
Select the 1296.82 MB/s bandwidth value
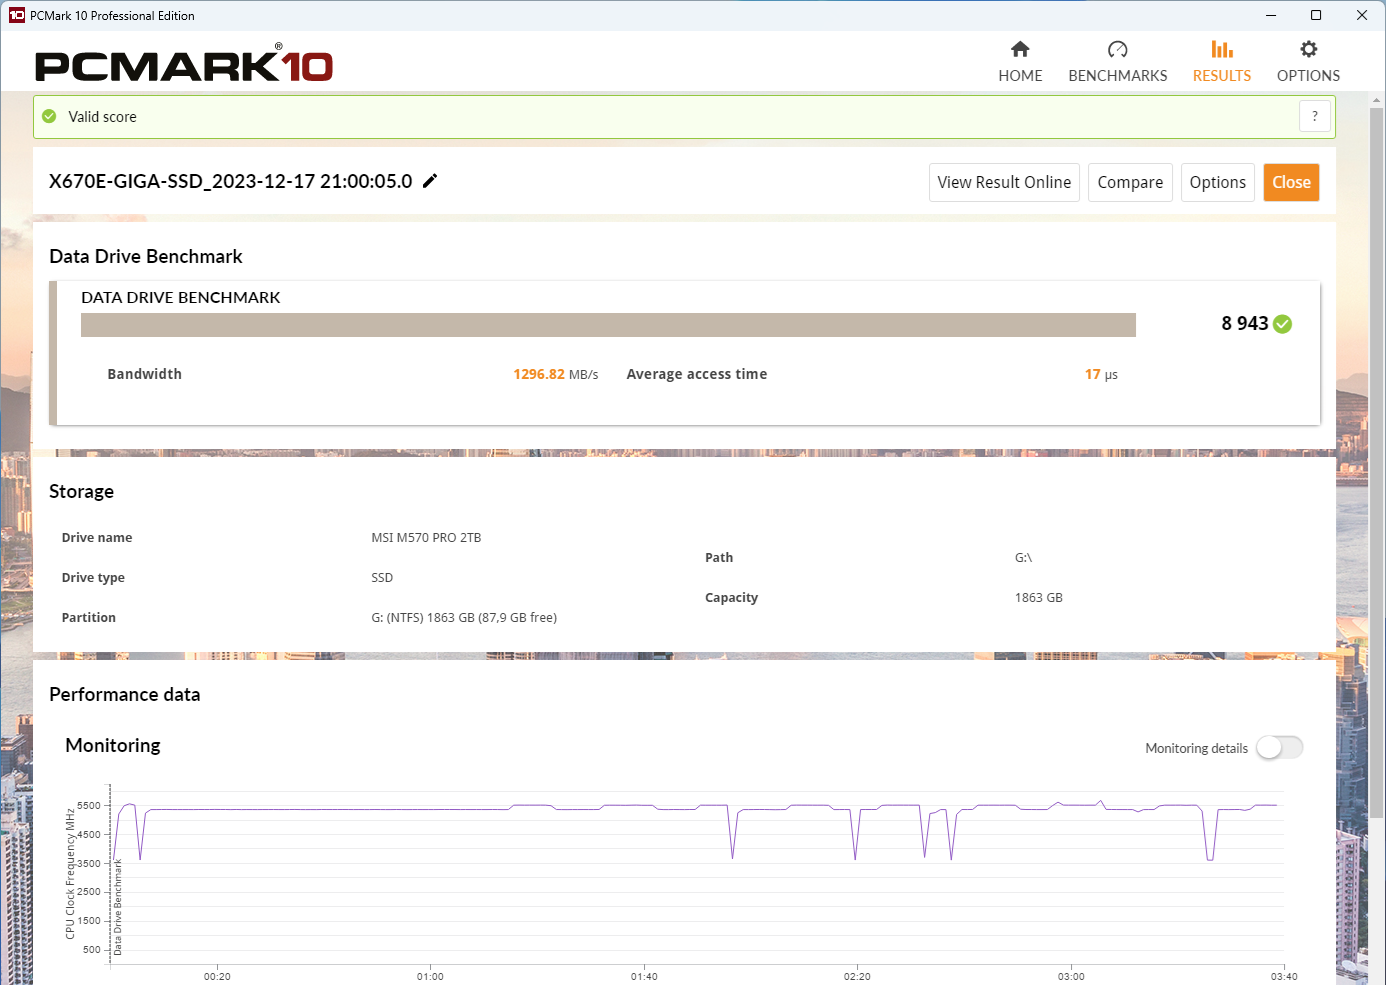(556, 374)
